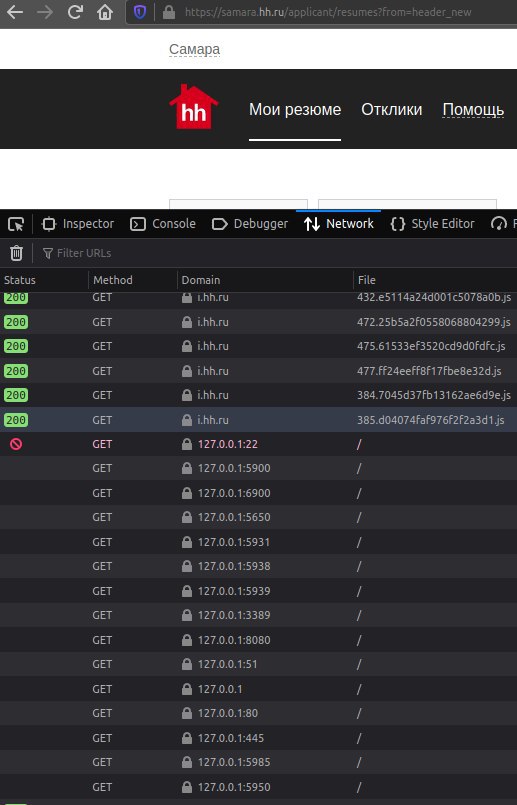Sort requests by Domain column header
This screenshot has height=805, width=517.
click(x=265, y=280)
